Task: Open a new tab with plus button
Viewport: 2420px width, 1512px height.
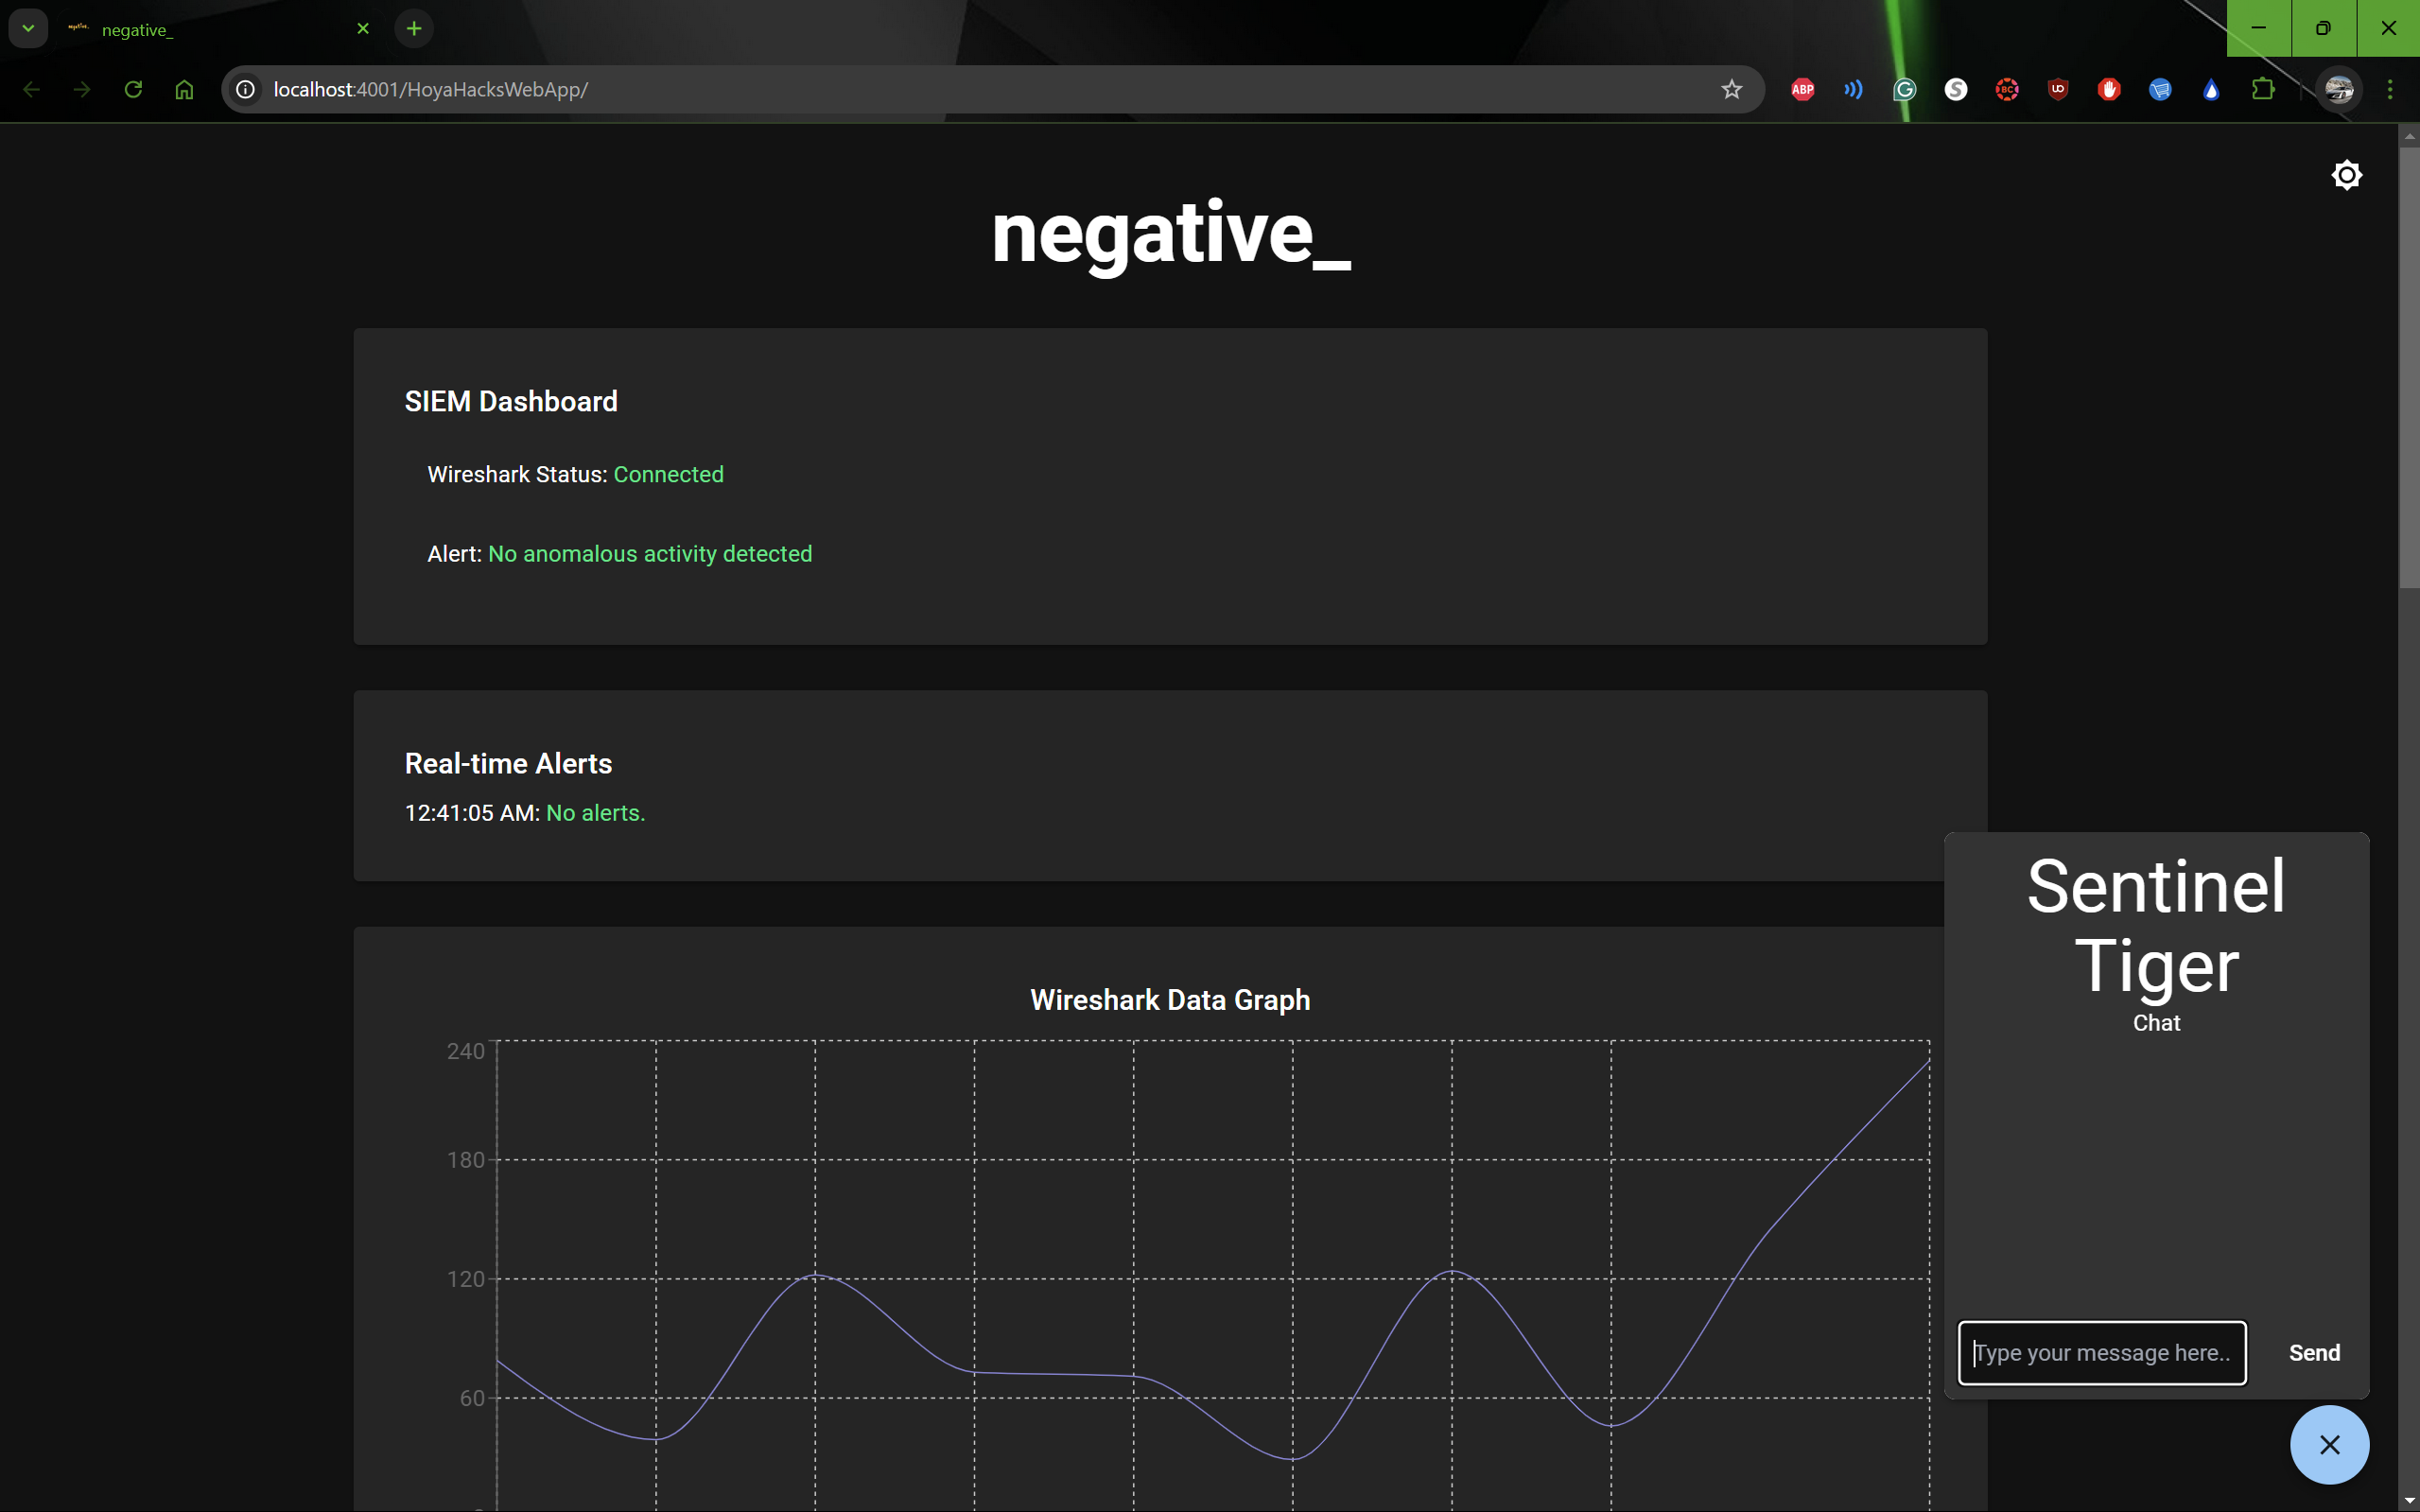Action: pos(414,28)
